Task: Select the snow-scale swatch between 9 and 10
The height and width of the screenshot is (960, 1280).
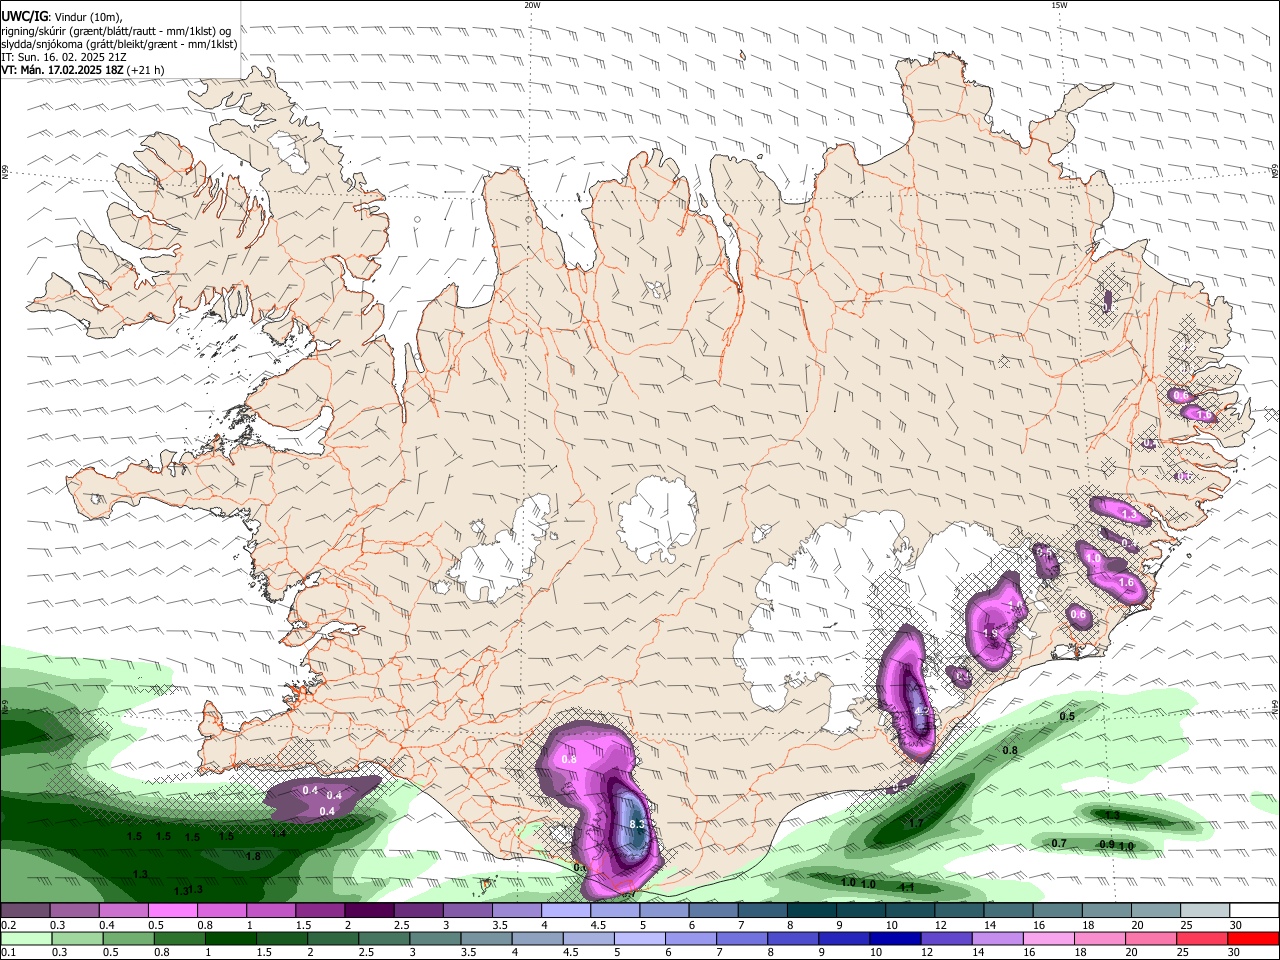Action: pos(861,911)
